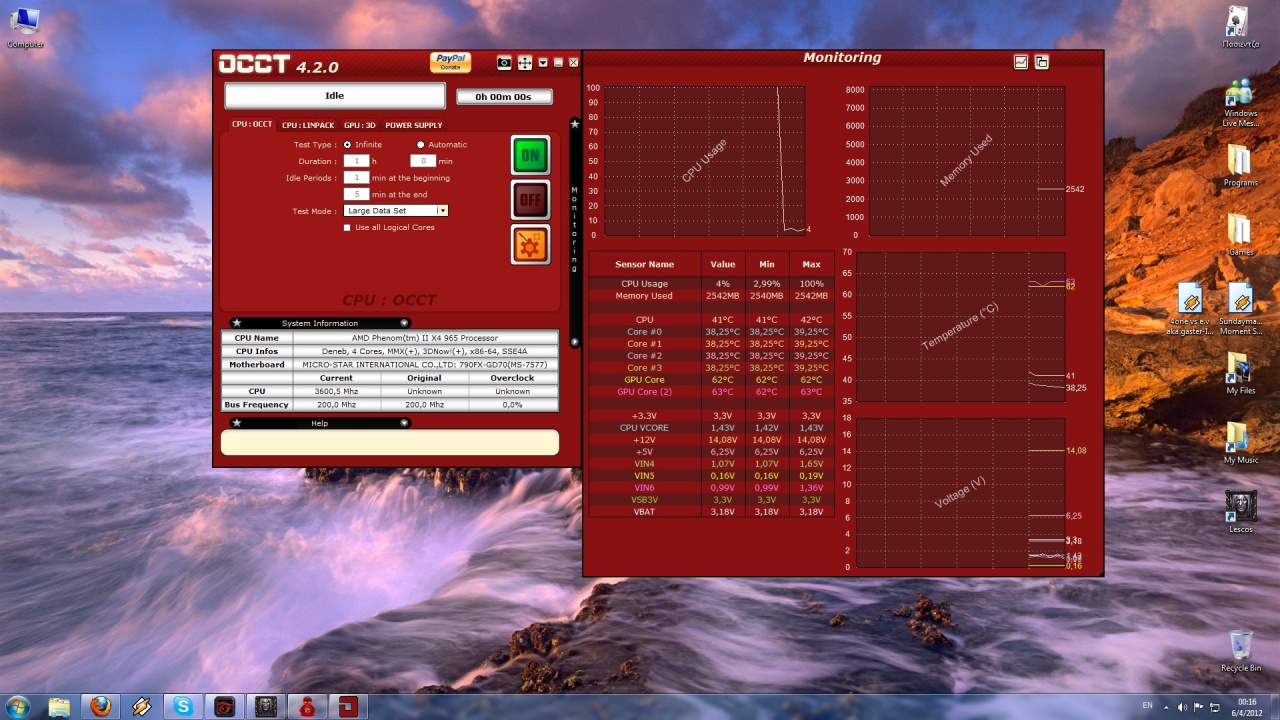Click the idle minutes at the beginning field

[356, 177]
